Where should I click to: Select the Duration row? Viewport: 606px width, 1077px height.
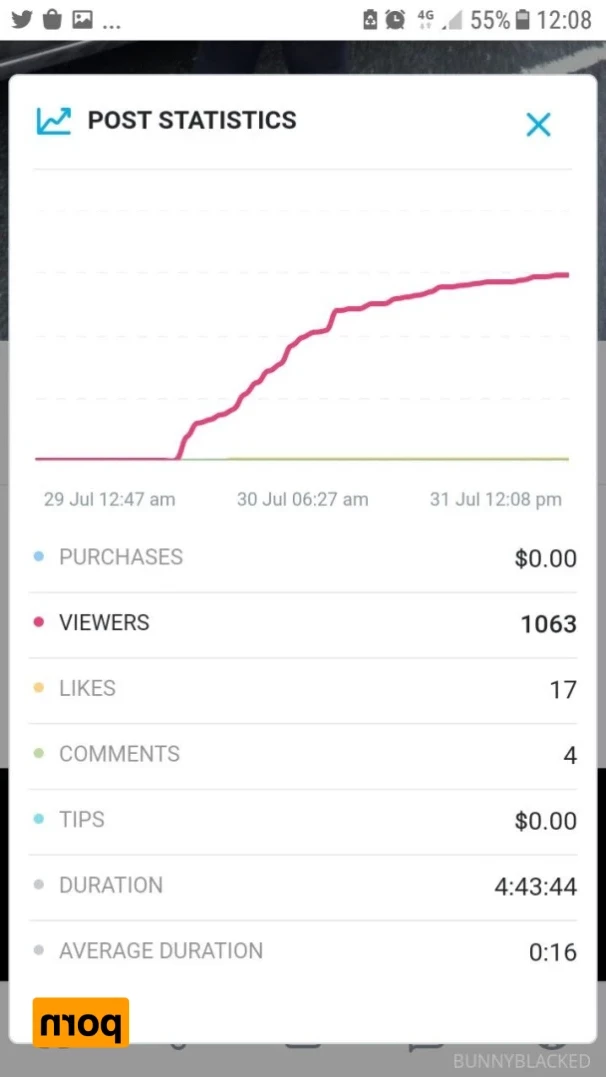303,887
